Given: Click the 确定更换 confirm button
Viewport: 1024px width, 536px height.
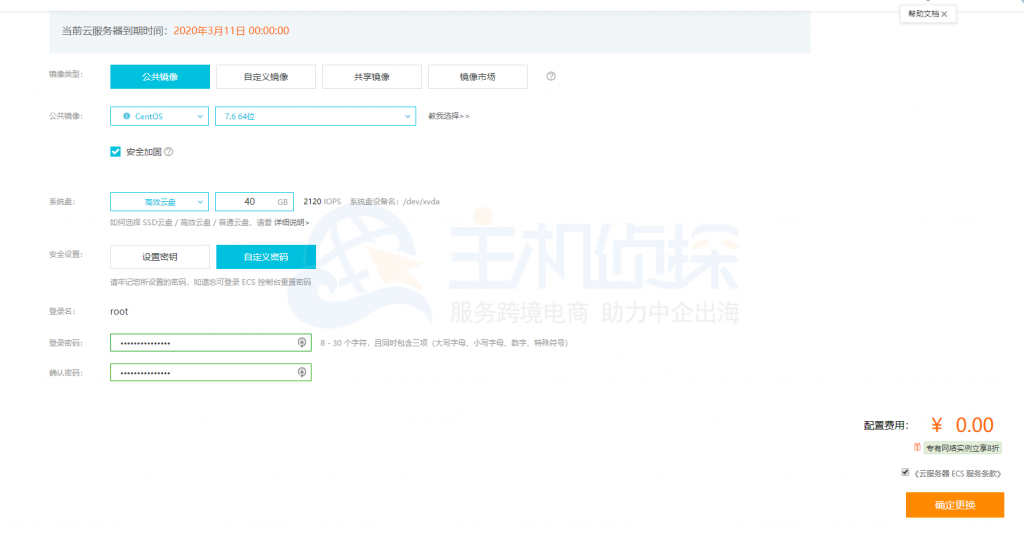Looking at the screenshot, I should tap(955, 505).
